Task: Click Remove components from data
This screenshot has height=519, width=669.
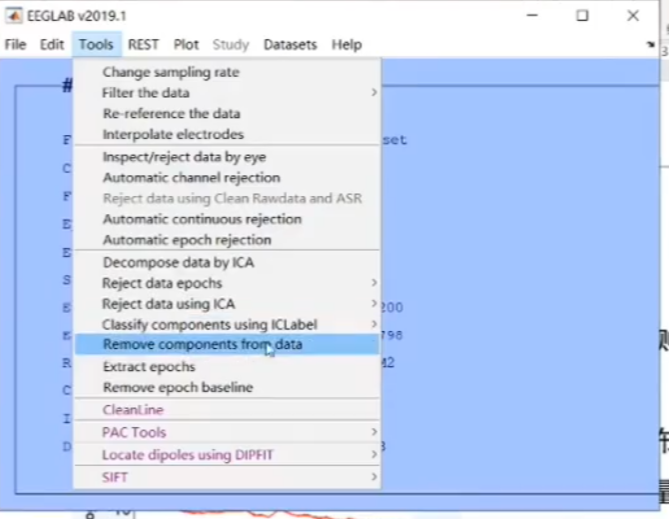Action: (202, 345)
